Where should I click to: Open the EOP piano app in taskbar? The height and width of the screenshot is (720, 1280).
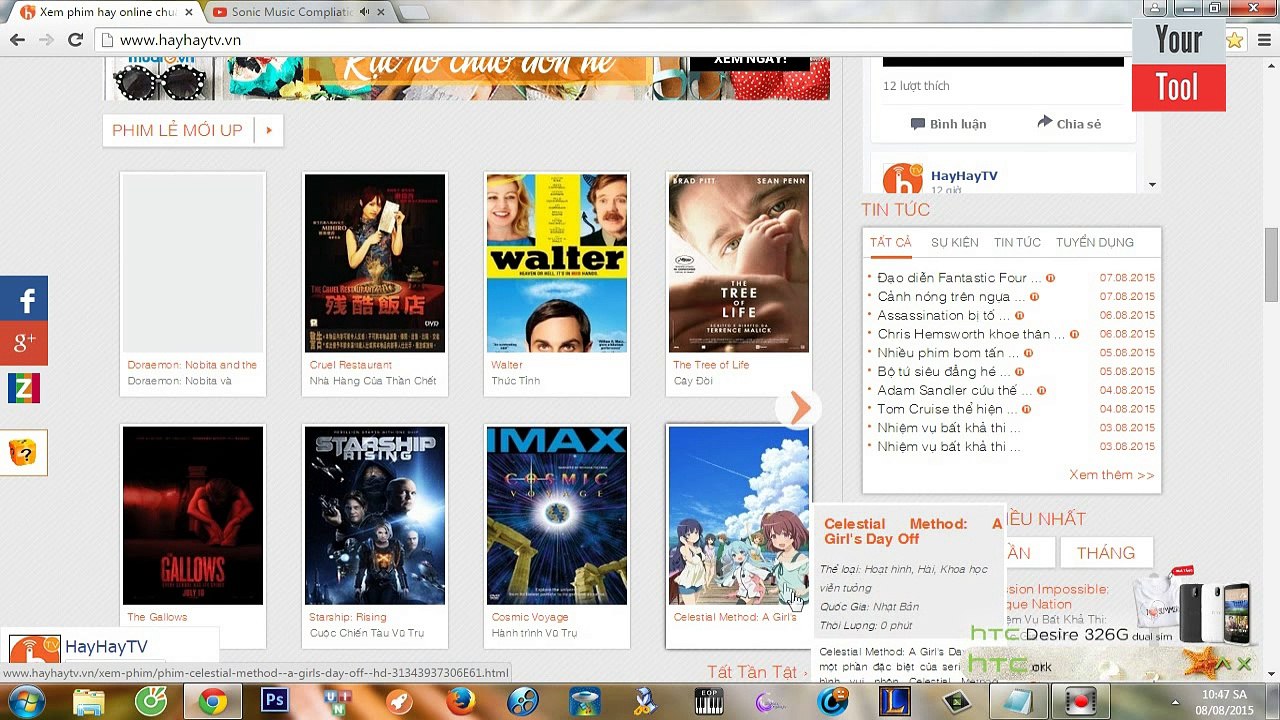[x=709, y=701]
